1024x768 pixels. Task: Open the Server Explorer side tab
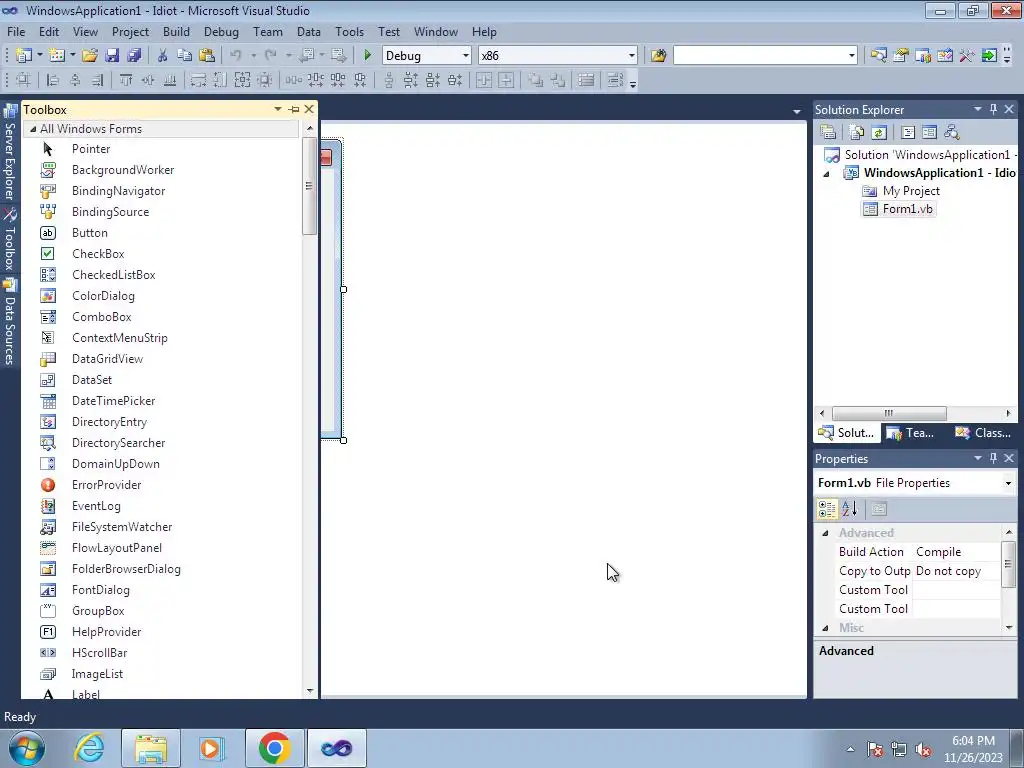(x=10, y=152)
